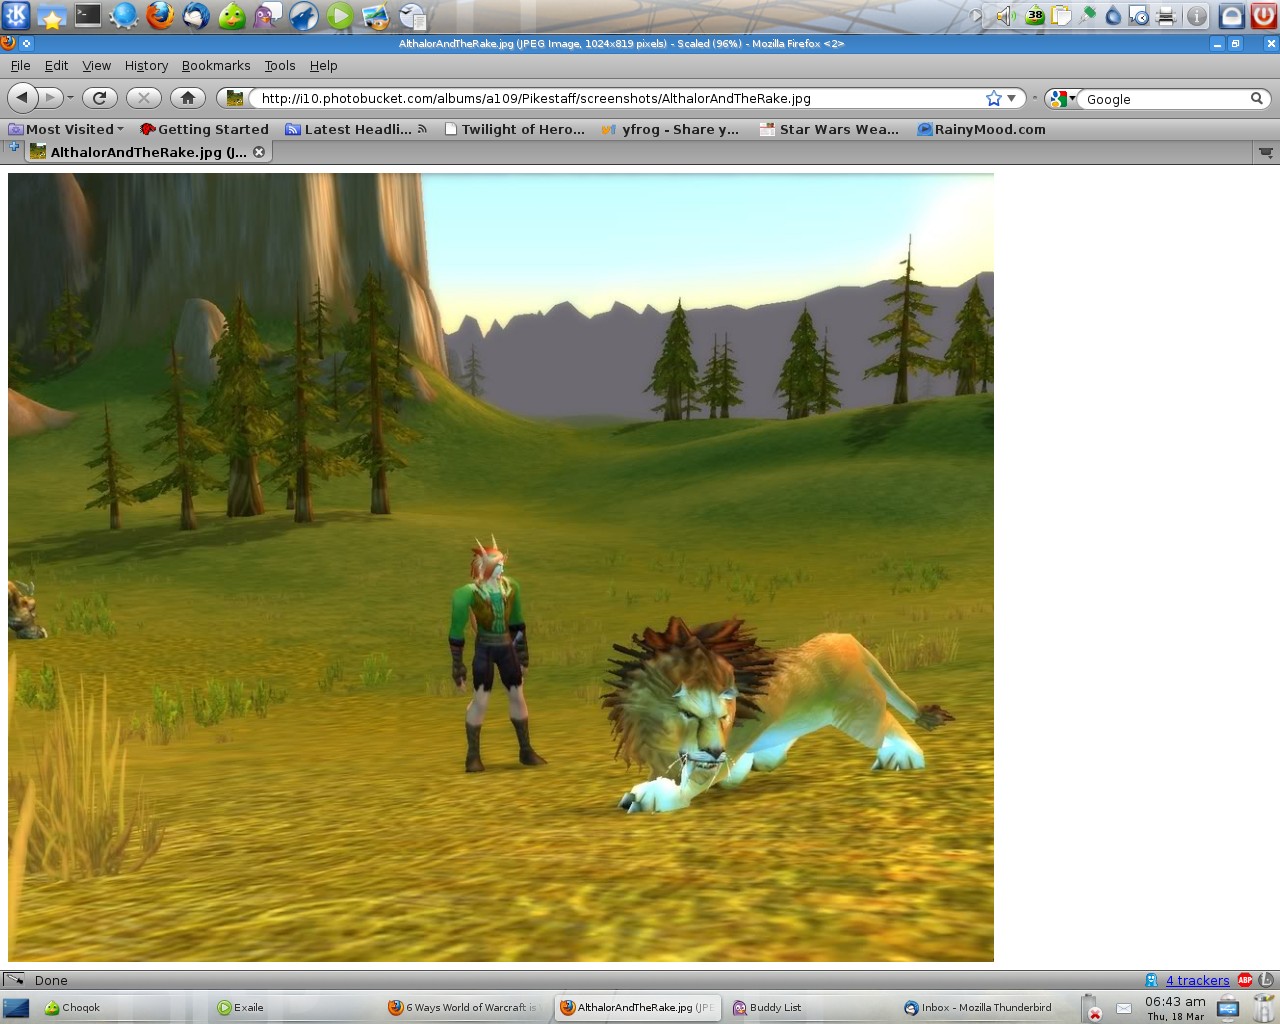This screenshot has height=1024, width=1280.
Task: Open the green bird Choqok launcher
Action: (232, 15)
